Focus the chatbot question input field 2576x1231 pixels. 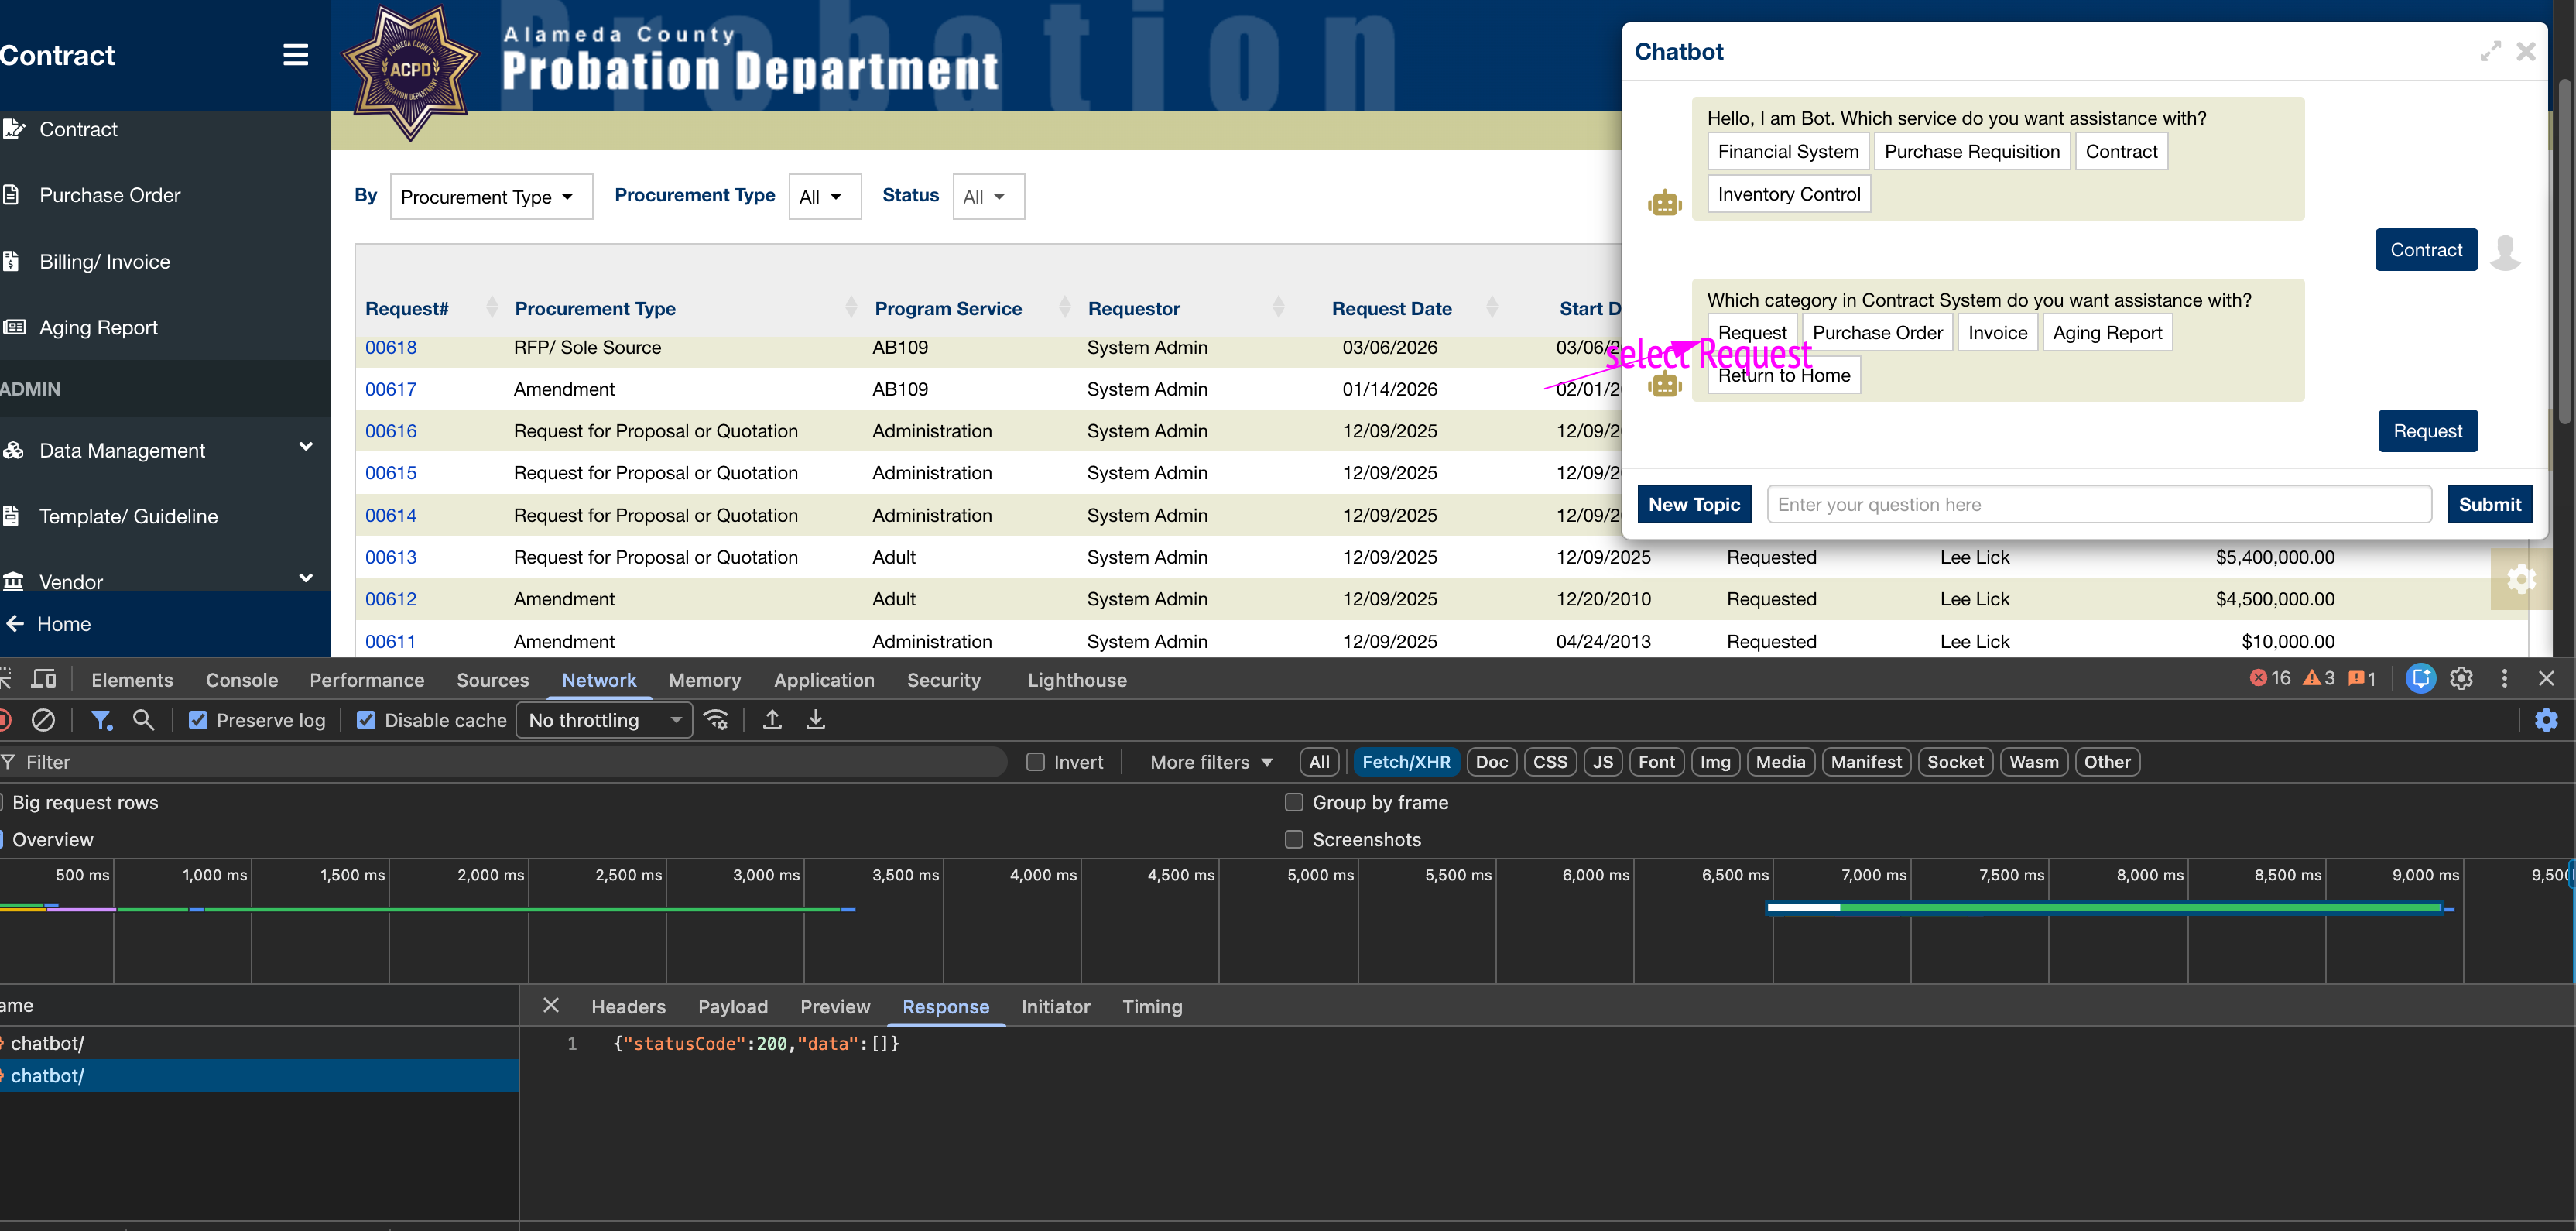coord(2098,505)
